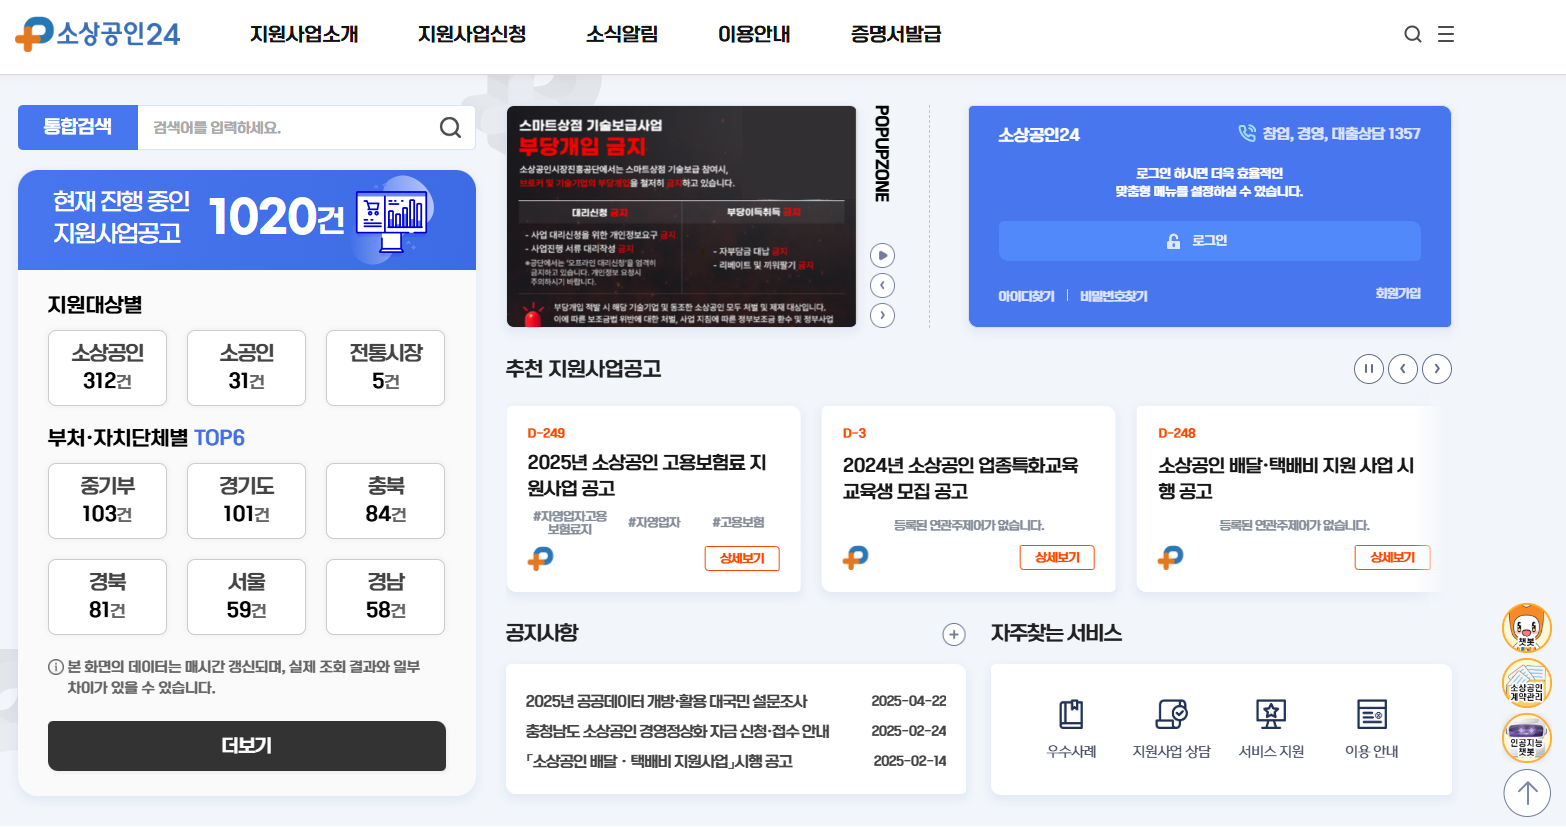
Task: Click the phone icon beside 1357
Action: pos(1247,133)
